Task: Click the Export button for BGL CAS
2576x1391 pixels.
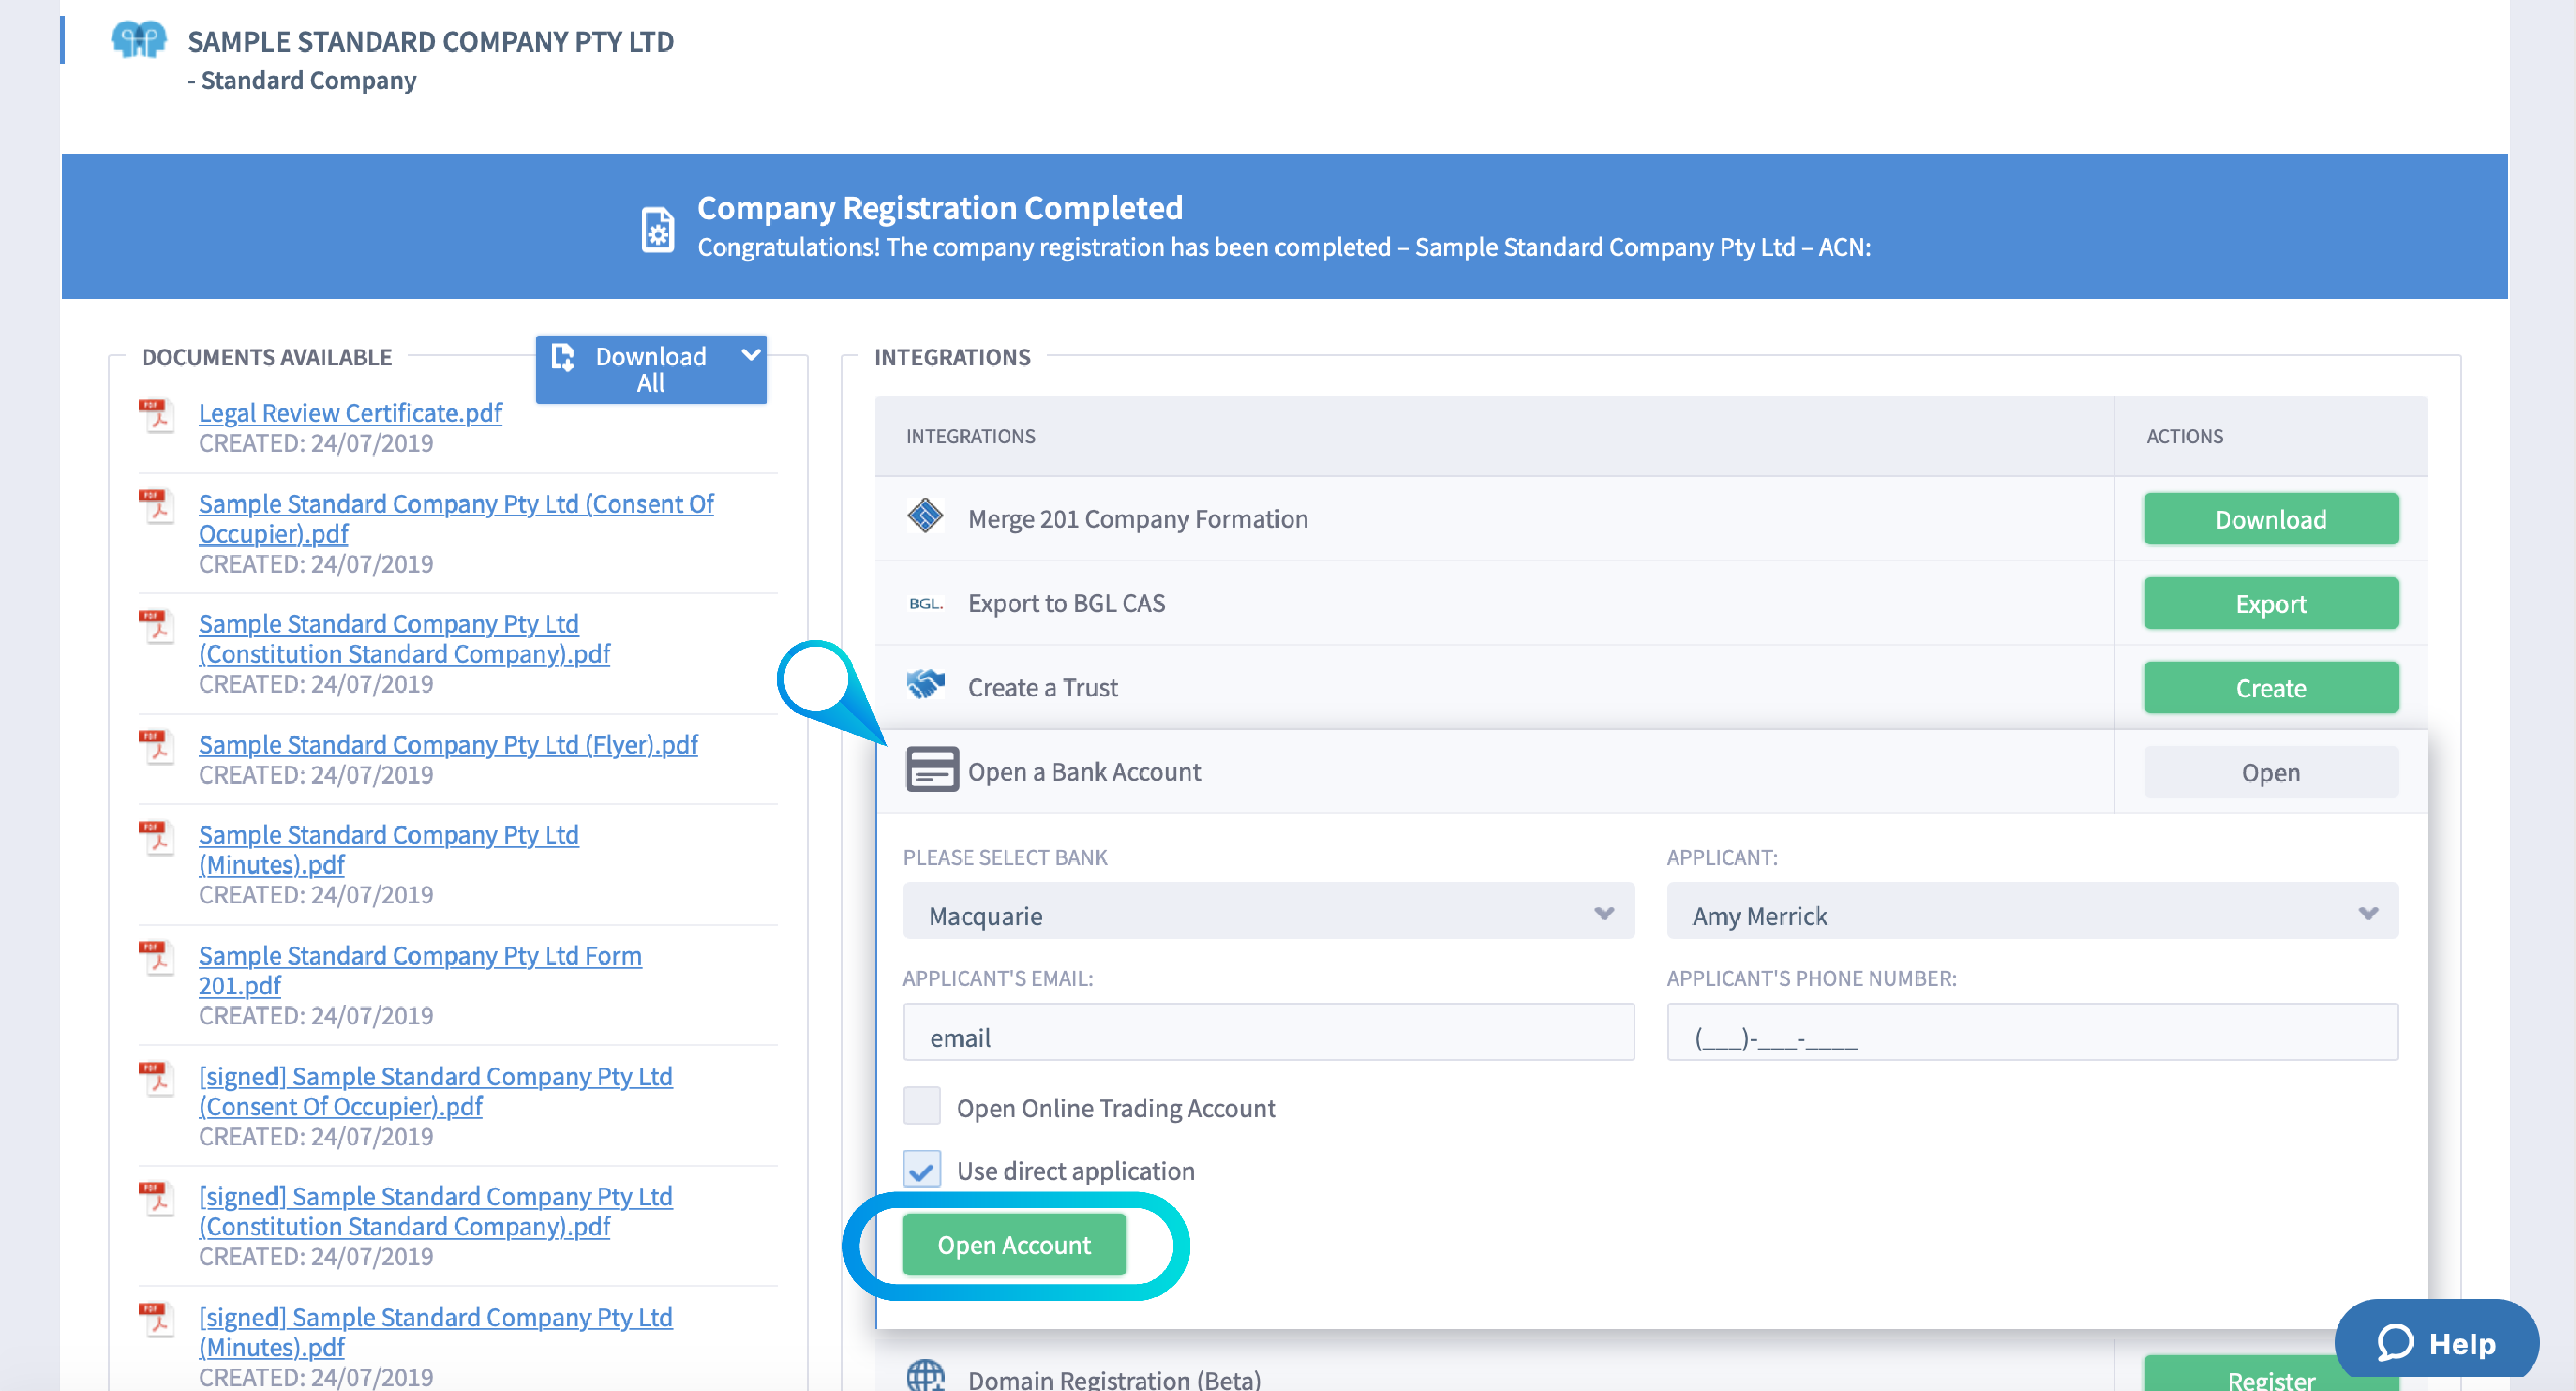Action: point(2270,603)
